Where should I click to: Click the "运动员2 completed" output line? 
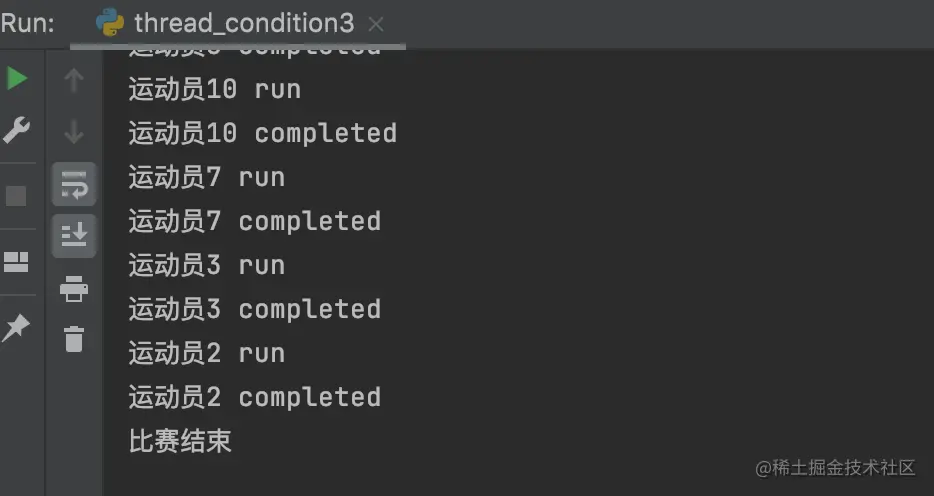click(255, 397)
